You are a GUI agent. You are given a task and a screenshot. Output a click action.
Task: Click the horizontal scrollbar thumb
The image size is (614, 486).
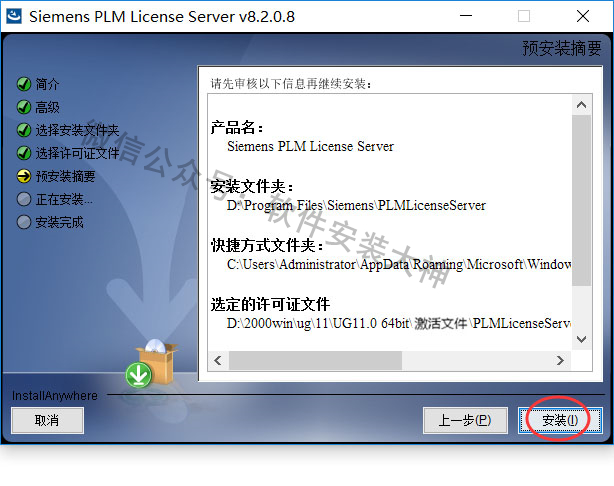315,360
